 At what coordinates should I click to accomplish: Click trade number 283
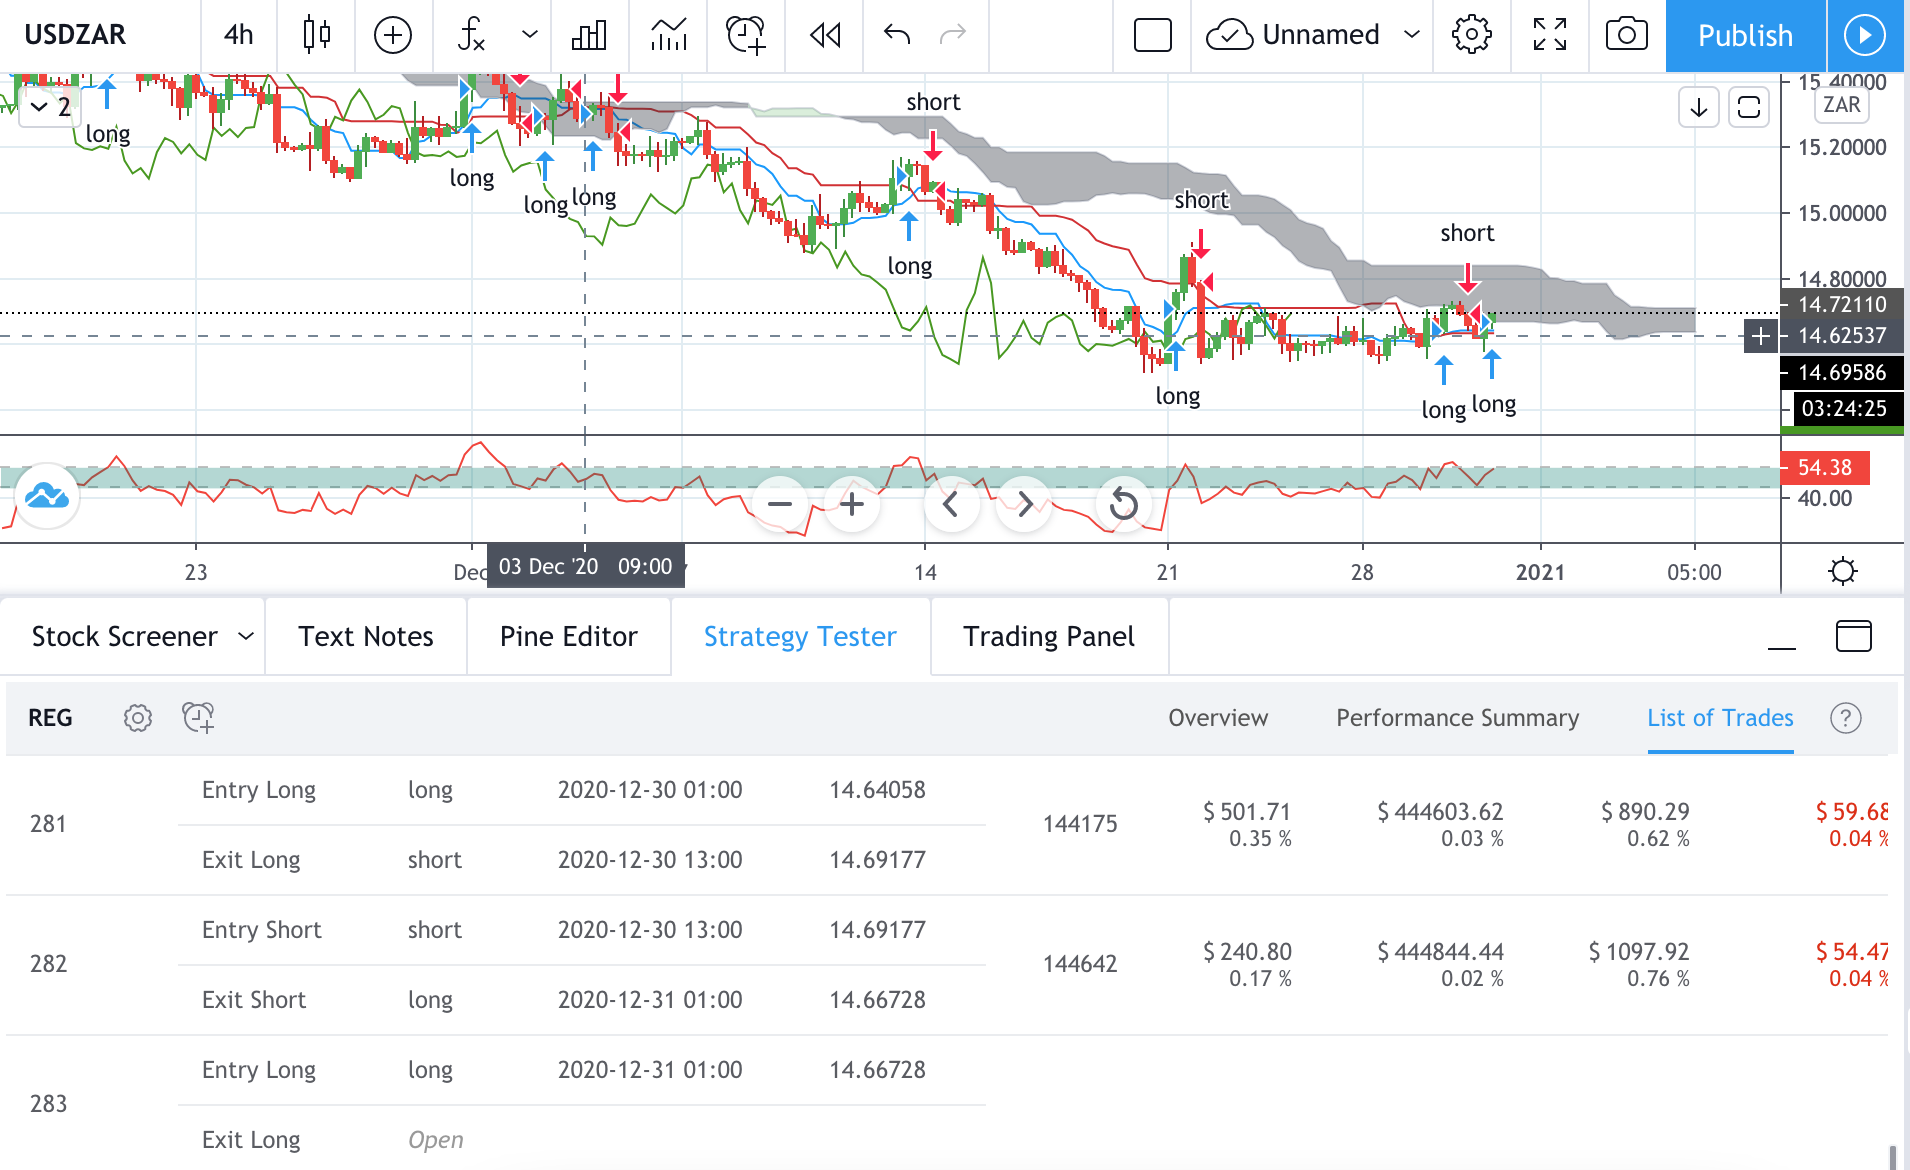48,1104
